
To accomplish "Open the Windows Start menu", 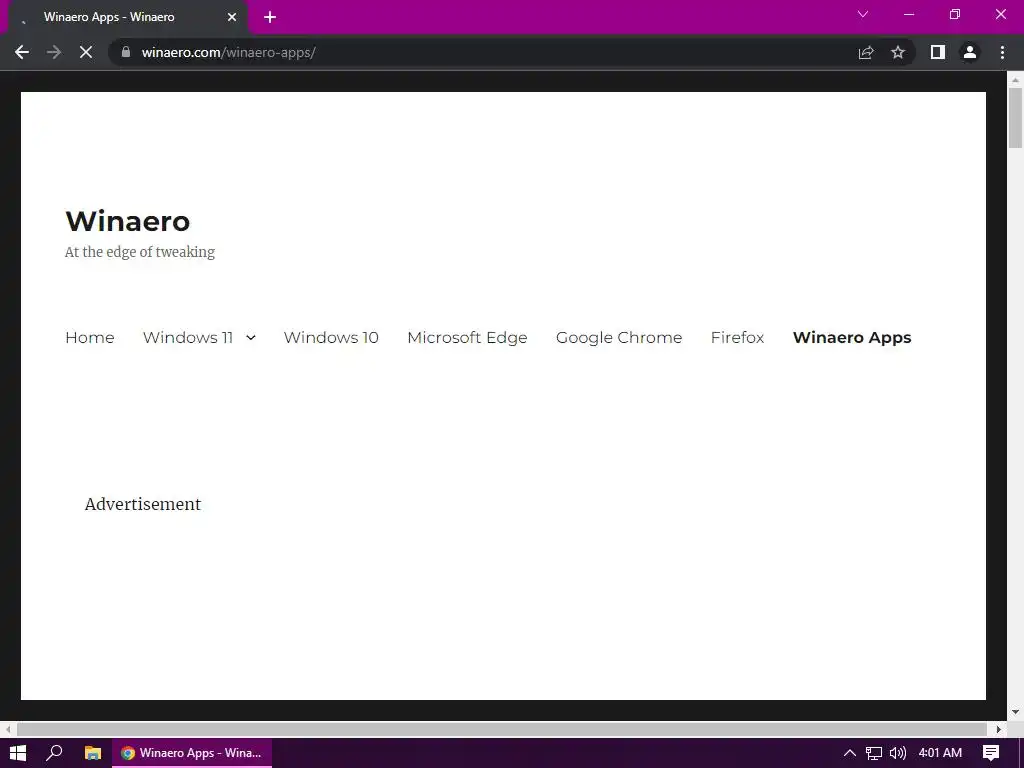I will click(x=18, y=753).
